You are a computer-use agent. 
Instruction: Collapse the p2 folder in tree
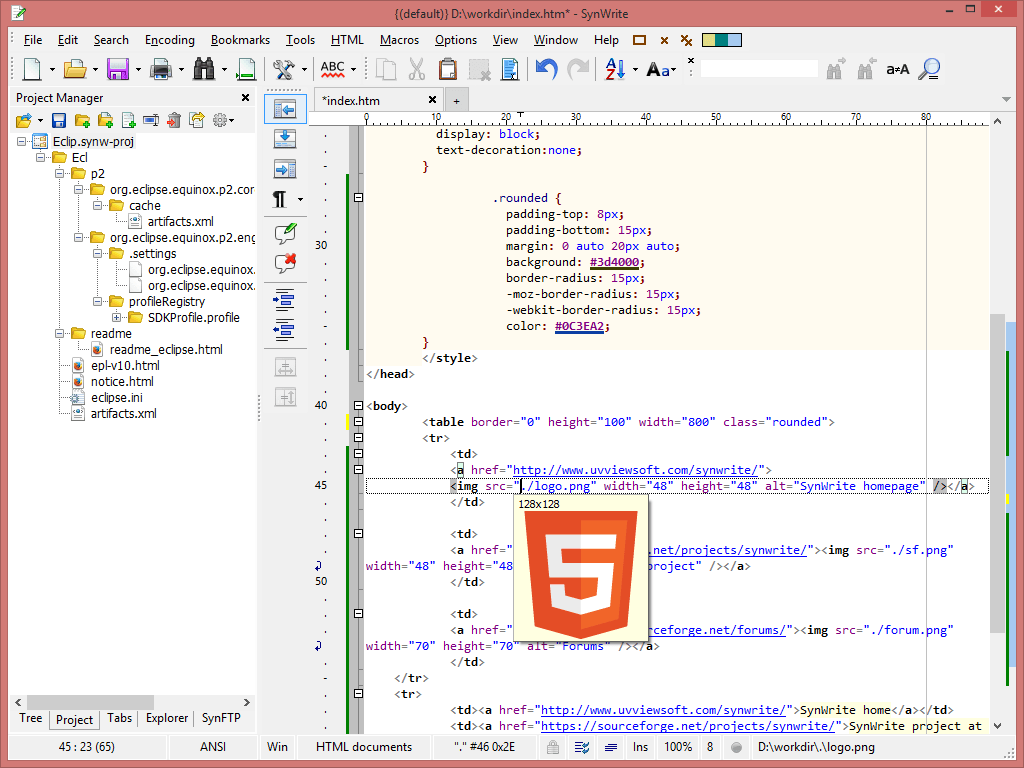[60, 173]
